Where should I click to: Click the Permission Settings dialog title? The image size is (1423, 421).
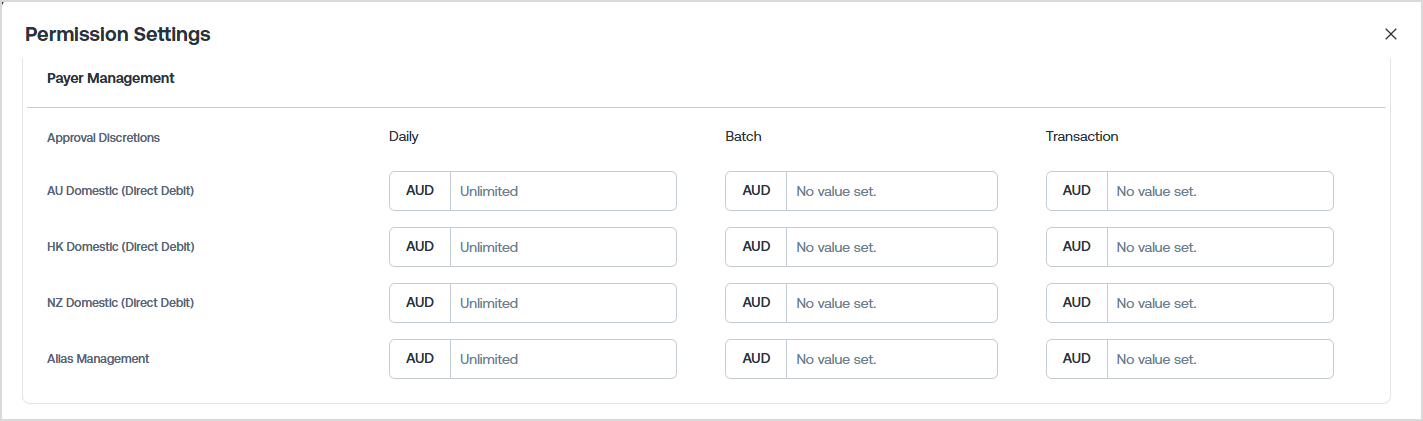[118, 34]
